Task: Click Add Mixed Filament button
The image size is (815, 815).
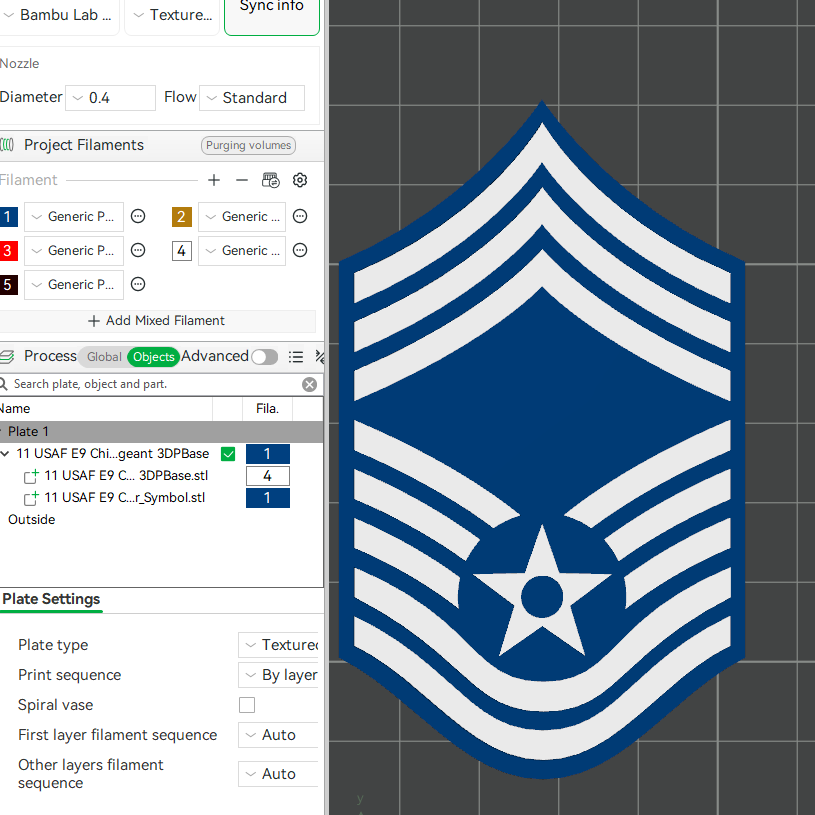Action: pos(157,321)
